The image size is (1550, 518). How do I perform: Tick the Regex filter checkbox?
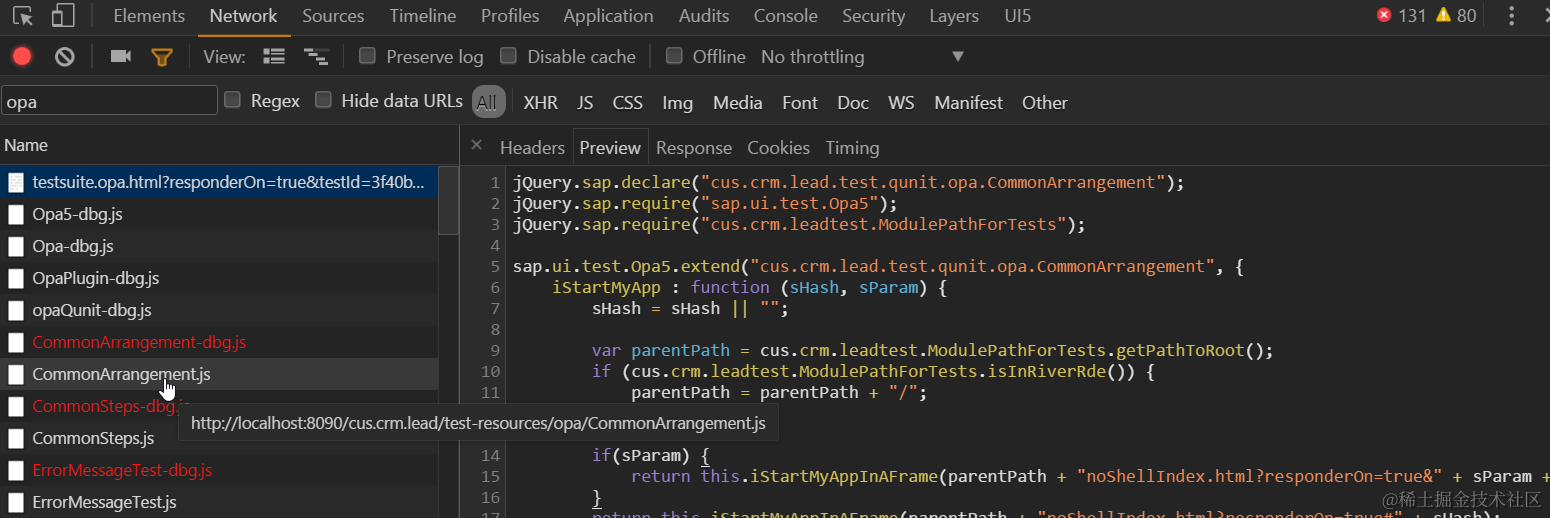pos(232,99)
